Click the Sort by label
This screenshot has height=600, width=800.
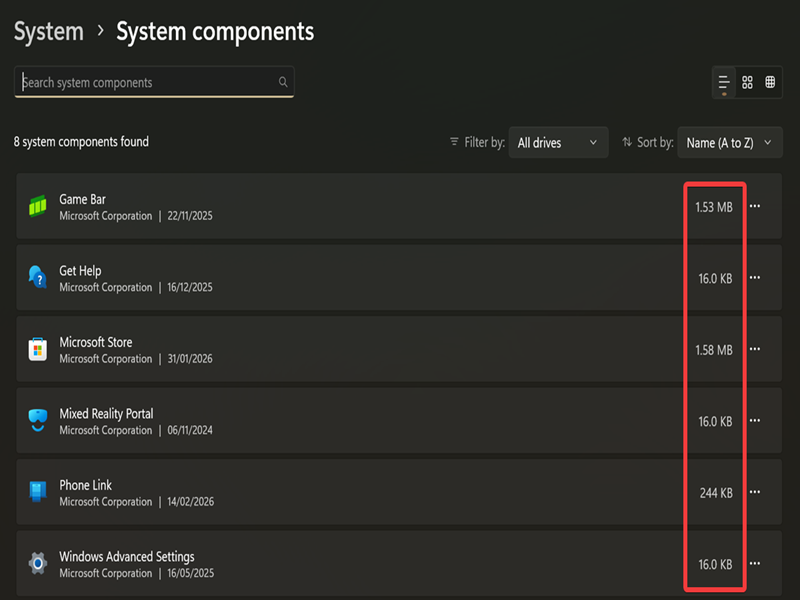click(655, 142)
